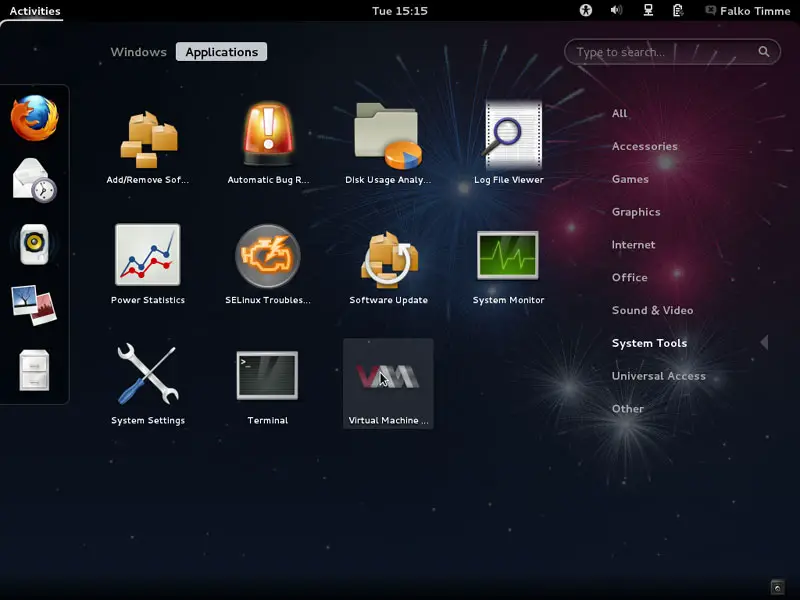The height and width of the screenshot is (600, 800).
Task: Launch Firefox from the dash
Action: pyautogui.click(x=34, y=118)
